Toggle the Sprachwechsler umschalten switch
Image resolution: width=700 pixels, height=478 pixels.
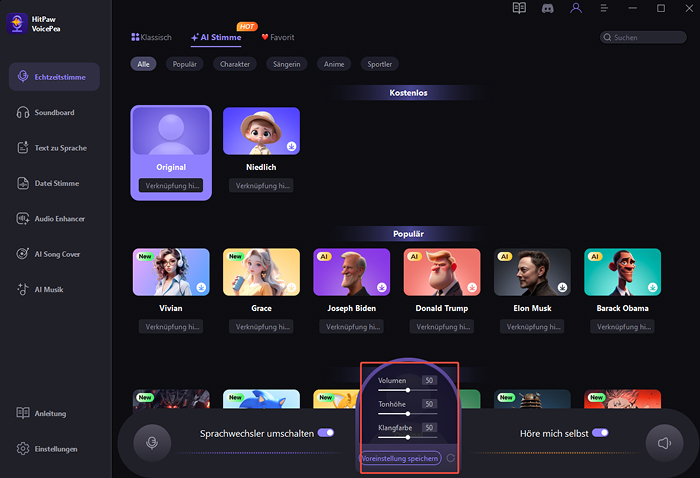325,433
